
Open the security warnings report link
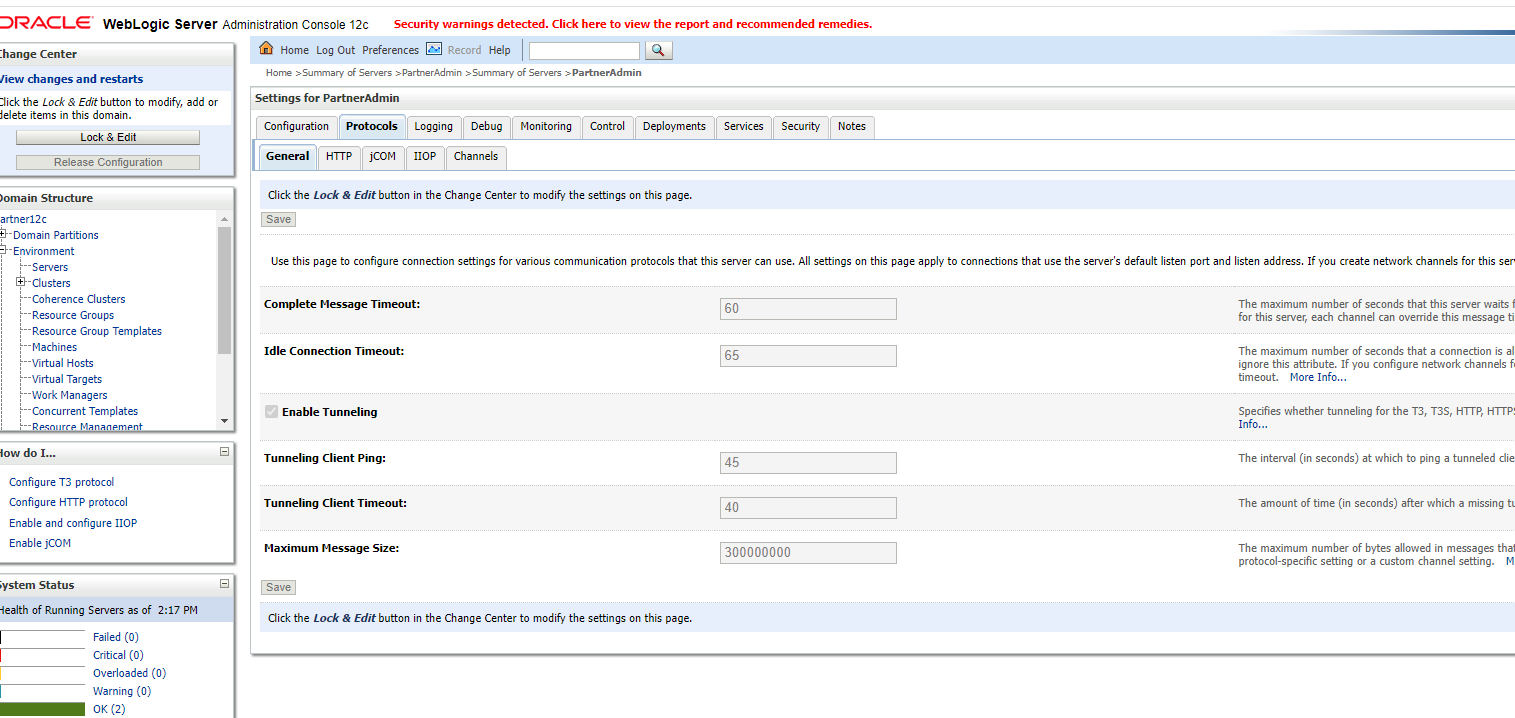(x=633, y=24)
